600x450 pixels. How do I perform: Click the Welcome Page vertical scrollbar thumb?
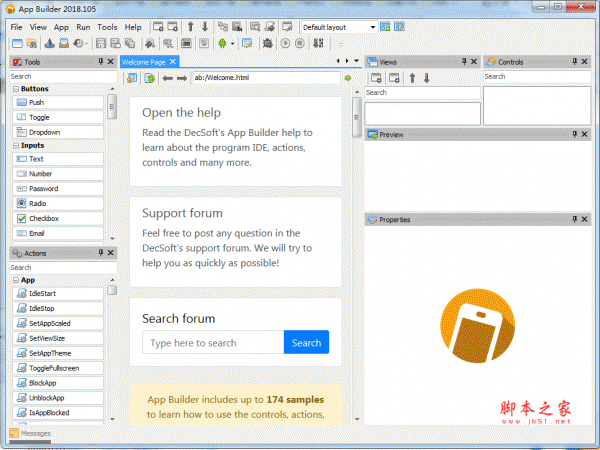coord(357,117)
